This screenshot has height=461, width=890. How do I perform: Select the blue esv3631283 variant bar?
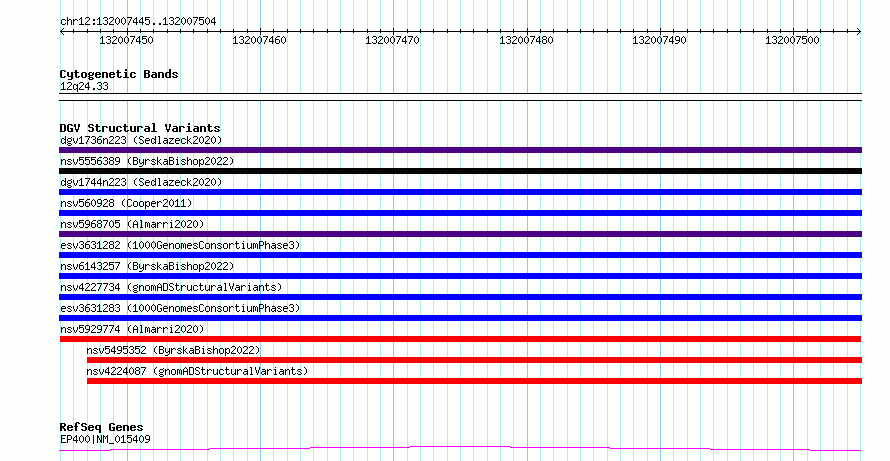click(x=460, y=318)
